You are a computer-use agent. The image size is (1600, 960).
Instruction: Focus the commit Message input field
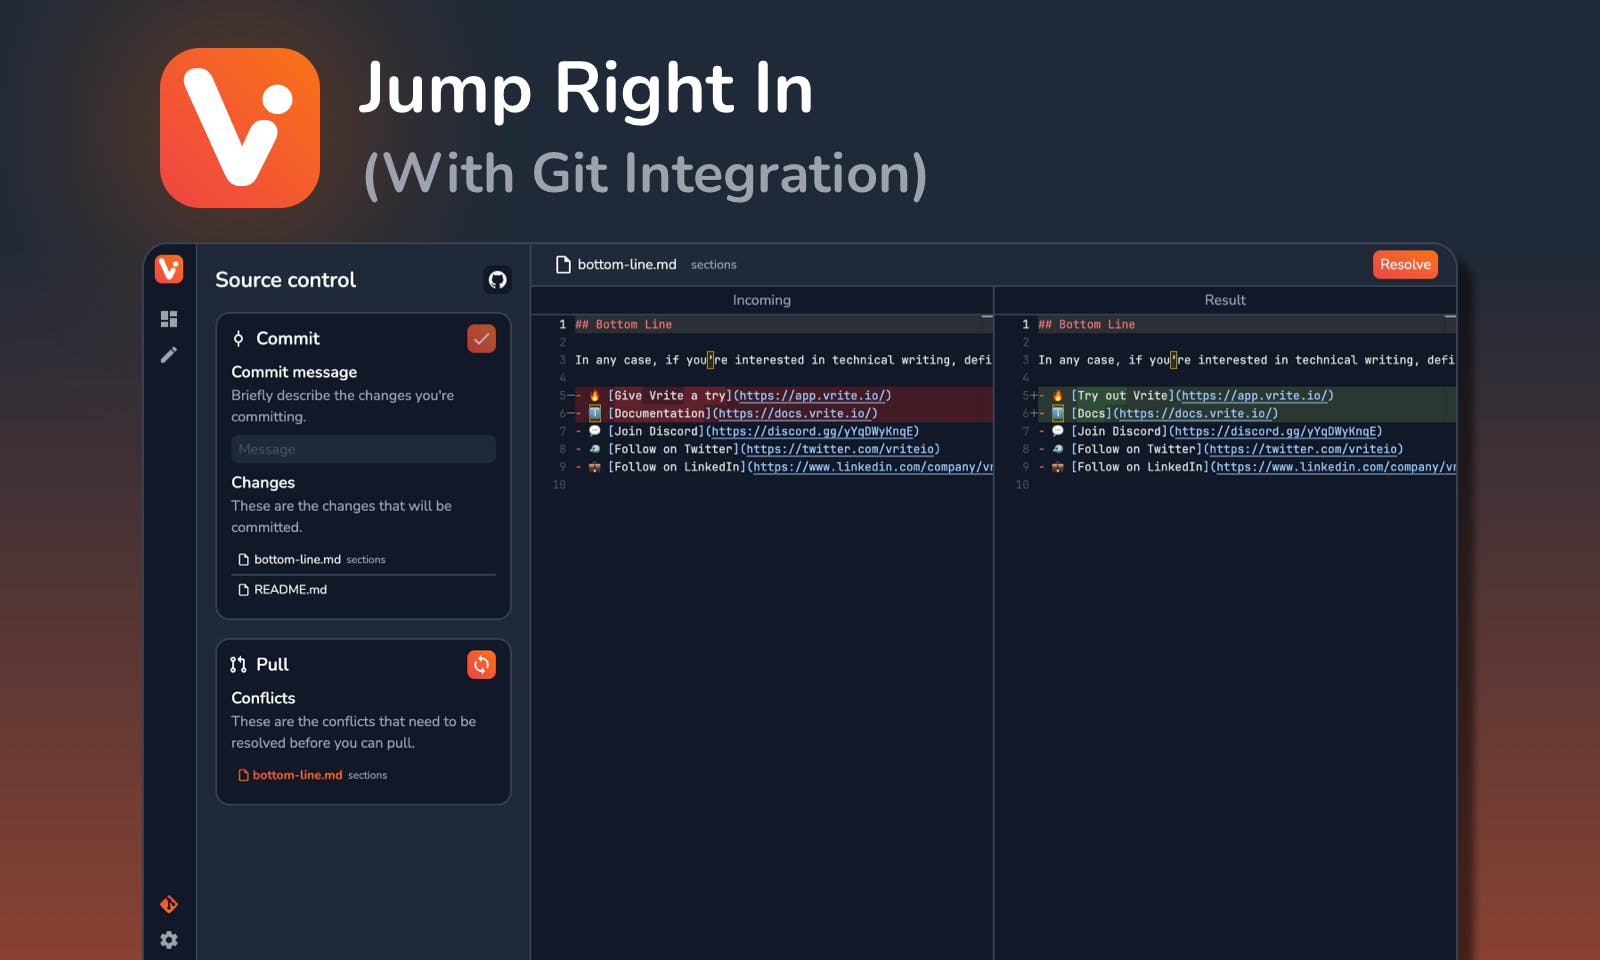pos(363,449)
